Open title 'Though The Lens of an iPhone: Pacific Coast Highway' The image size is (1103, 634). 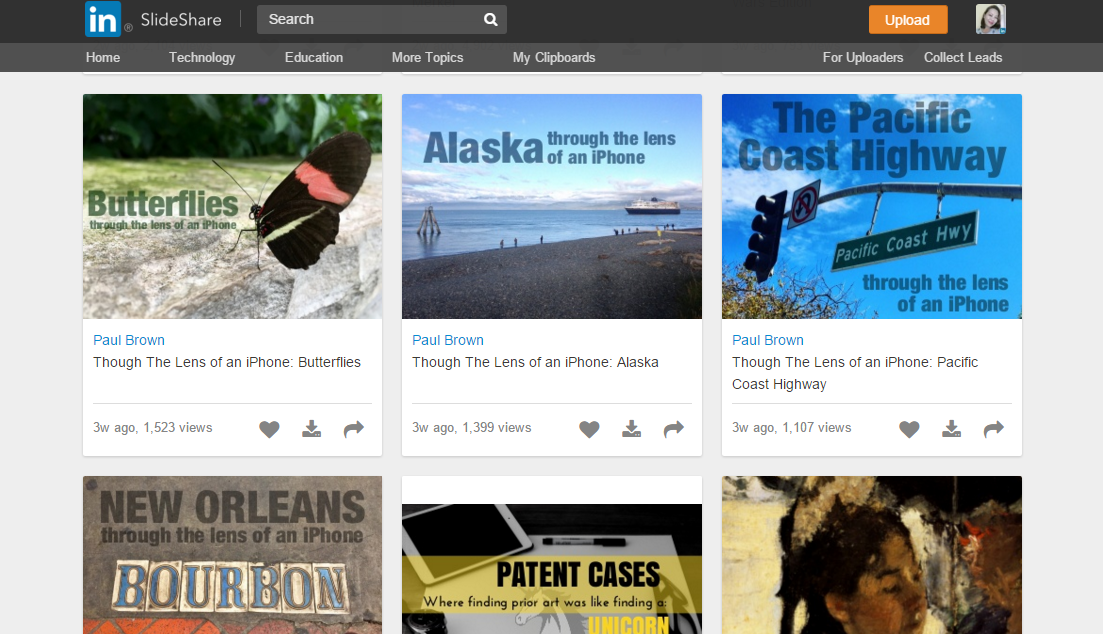coord(855,373)
